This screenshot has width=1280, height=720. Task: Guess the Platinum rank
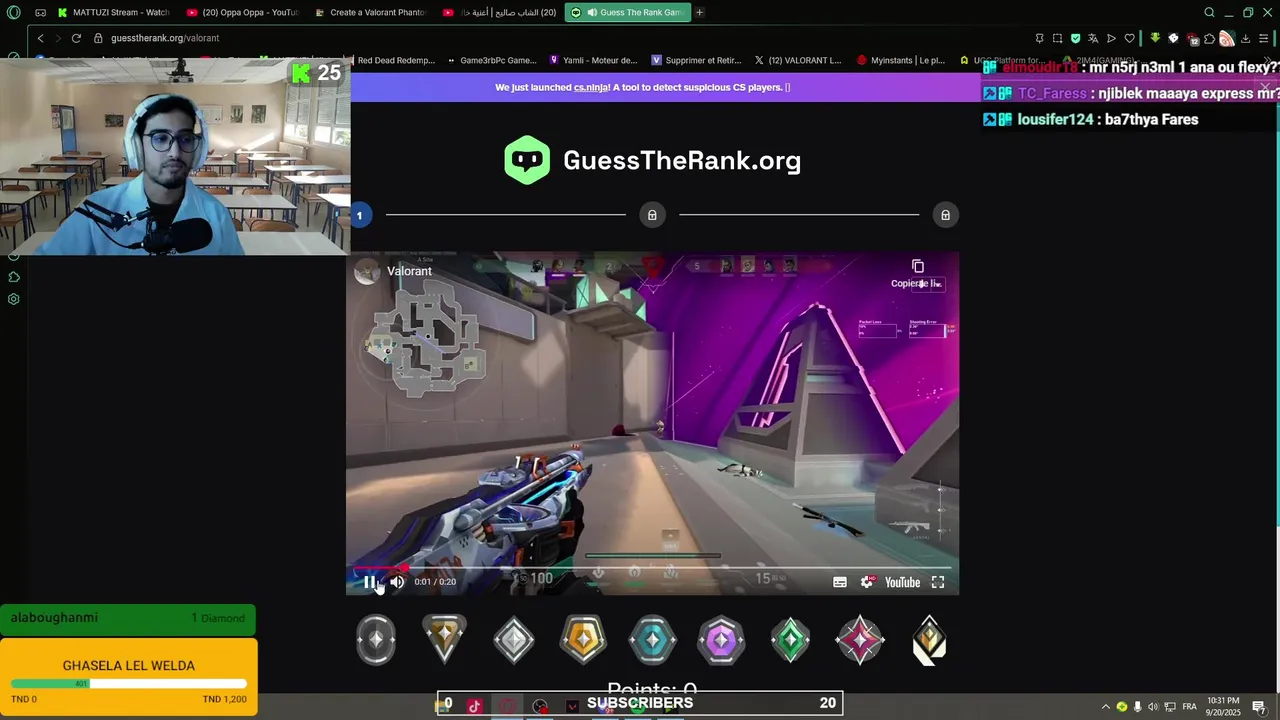(x=652, y=640)
